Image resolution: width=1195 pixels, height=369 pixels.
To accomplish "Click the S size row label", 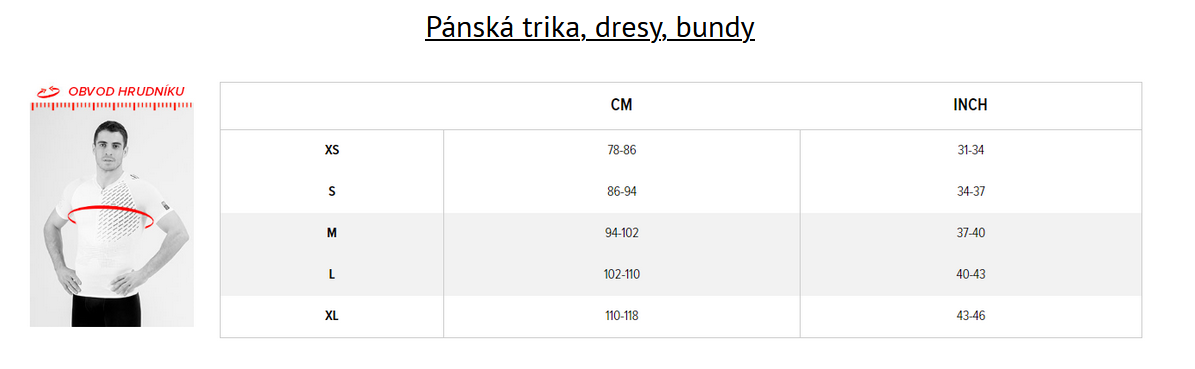I will click(332, 191).
